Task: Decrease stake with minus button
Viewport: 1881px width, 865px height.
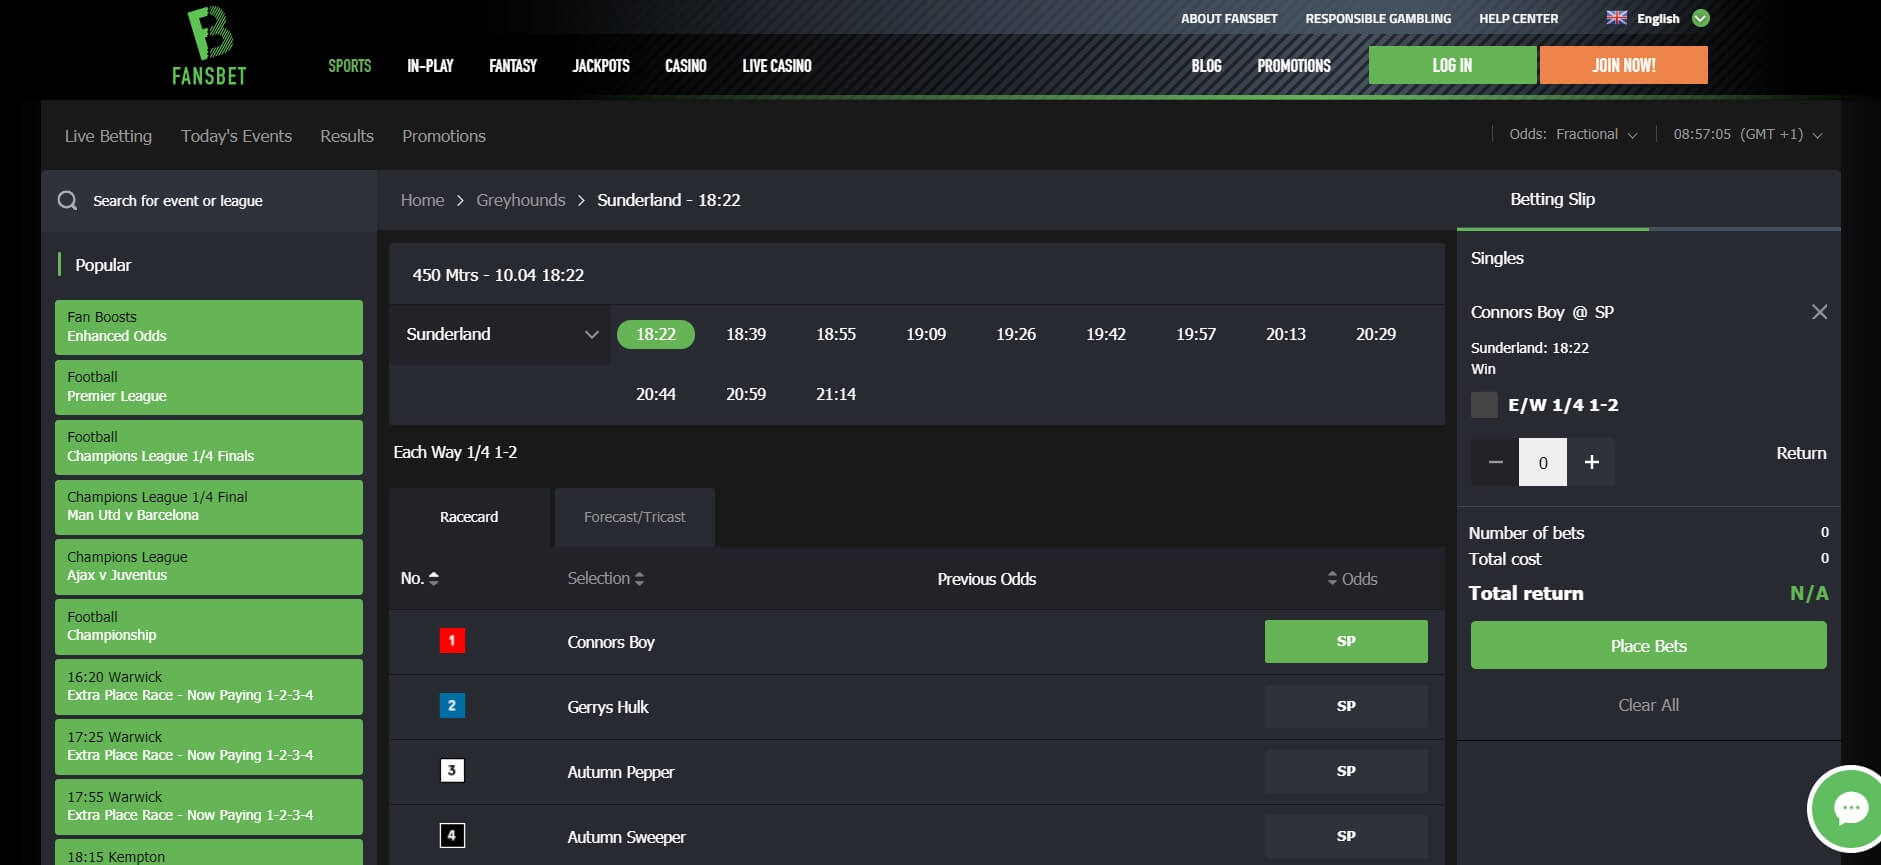Action: point(1495,462)
